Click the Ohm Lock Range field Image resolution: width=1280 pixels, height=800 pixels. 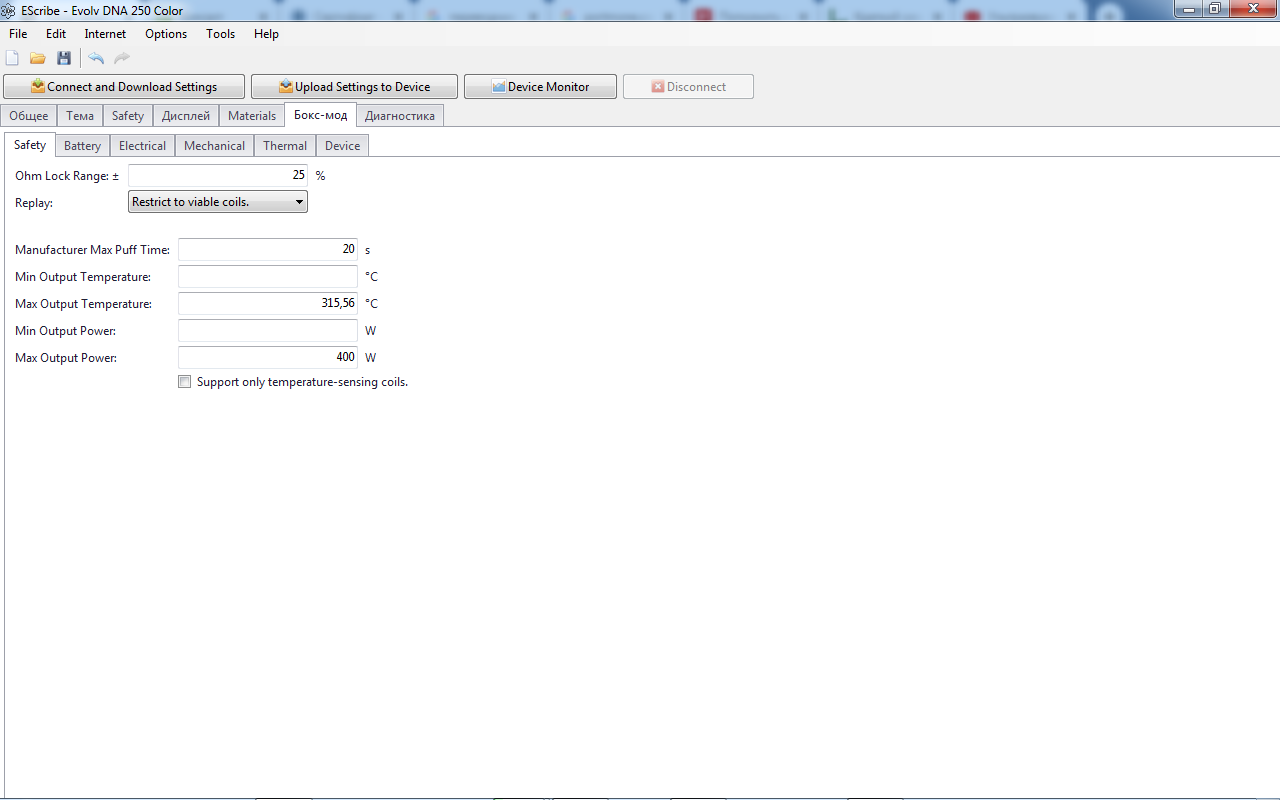pos(217,175)
